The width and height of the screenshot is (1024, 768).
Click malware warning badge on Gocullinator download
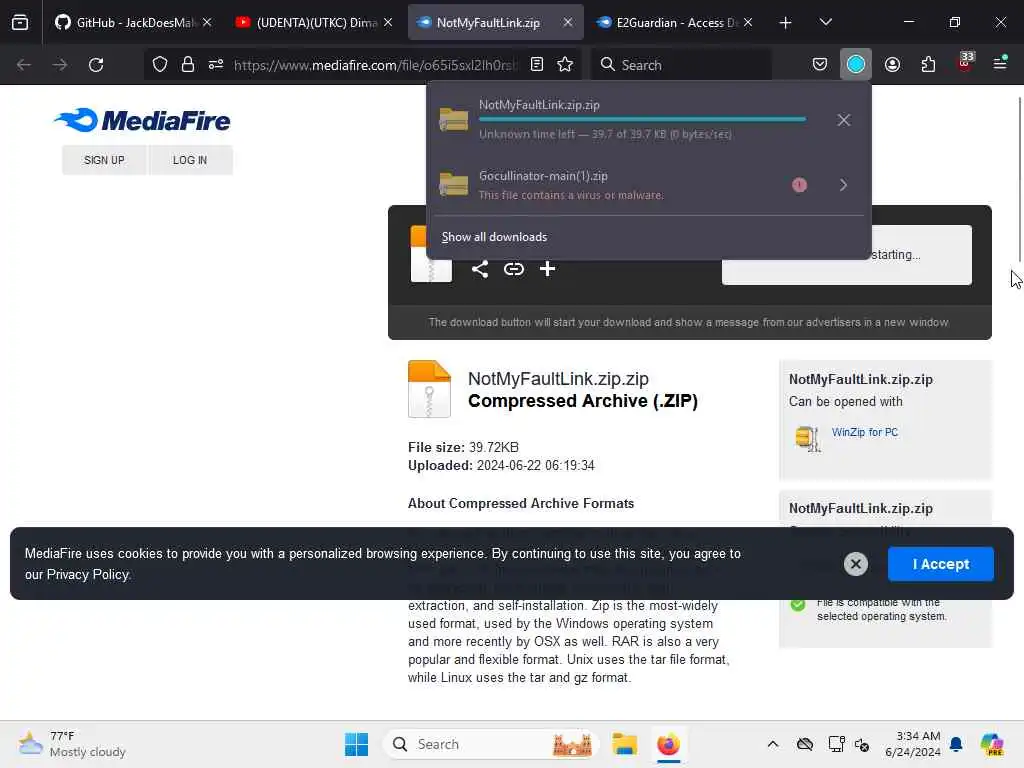coord(799,185)
